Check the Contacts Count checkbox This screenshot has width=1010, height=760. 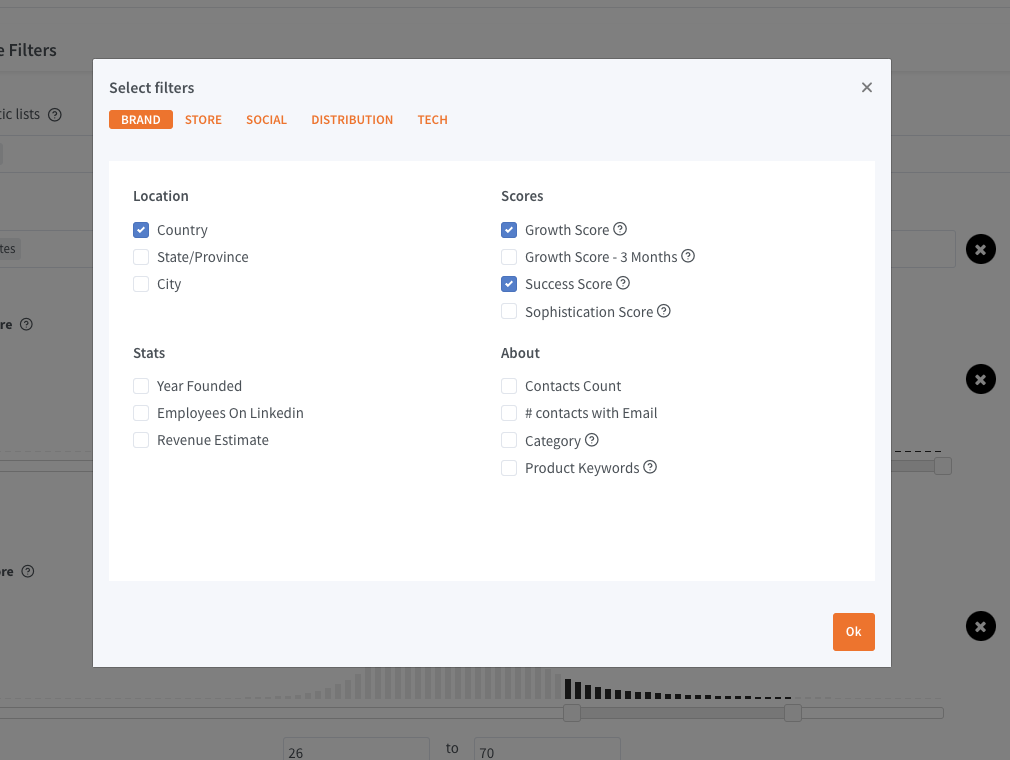[x=509, y=386]
